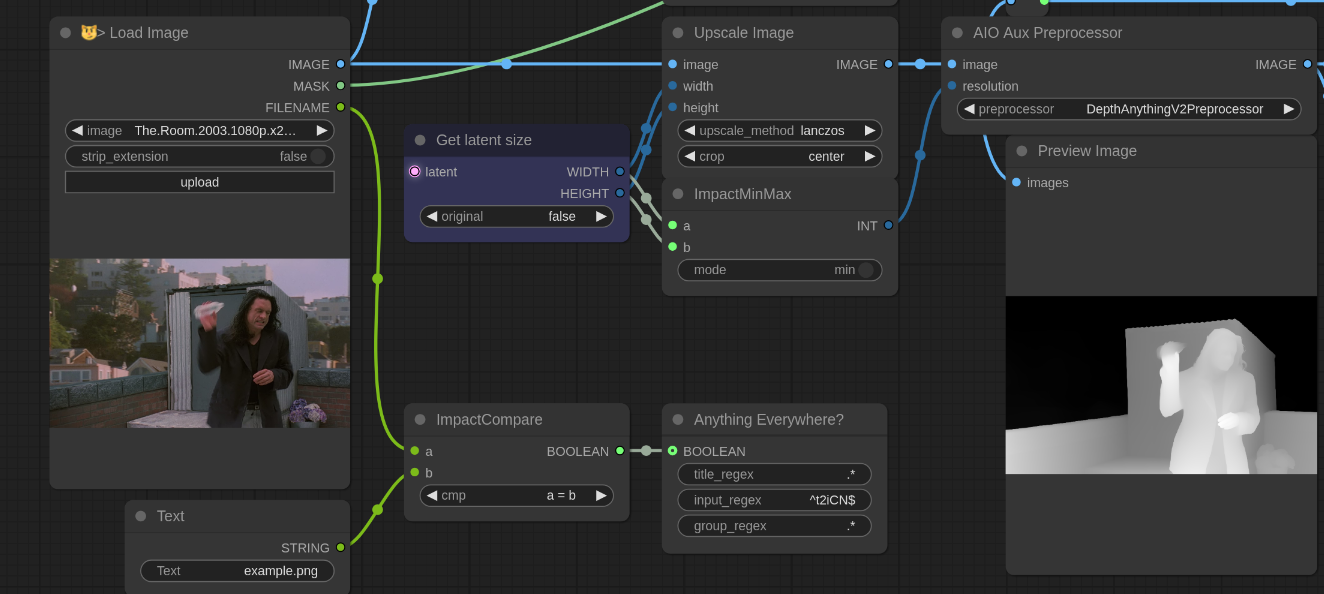The width and height of the screenshot is (1324, 594).
Task: Click ImpactMinMax input port a
Action: click(x=672, y=226)
